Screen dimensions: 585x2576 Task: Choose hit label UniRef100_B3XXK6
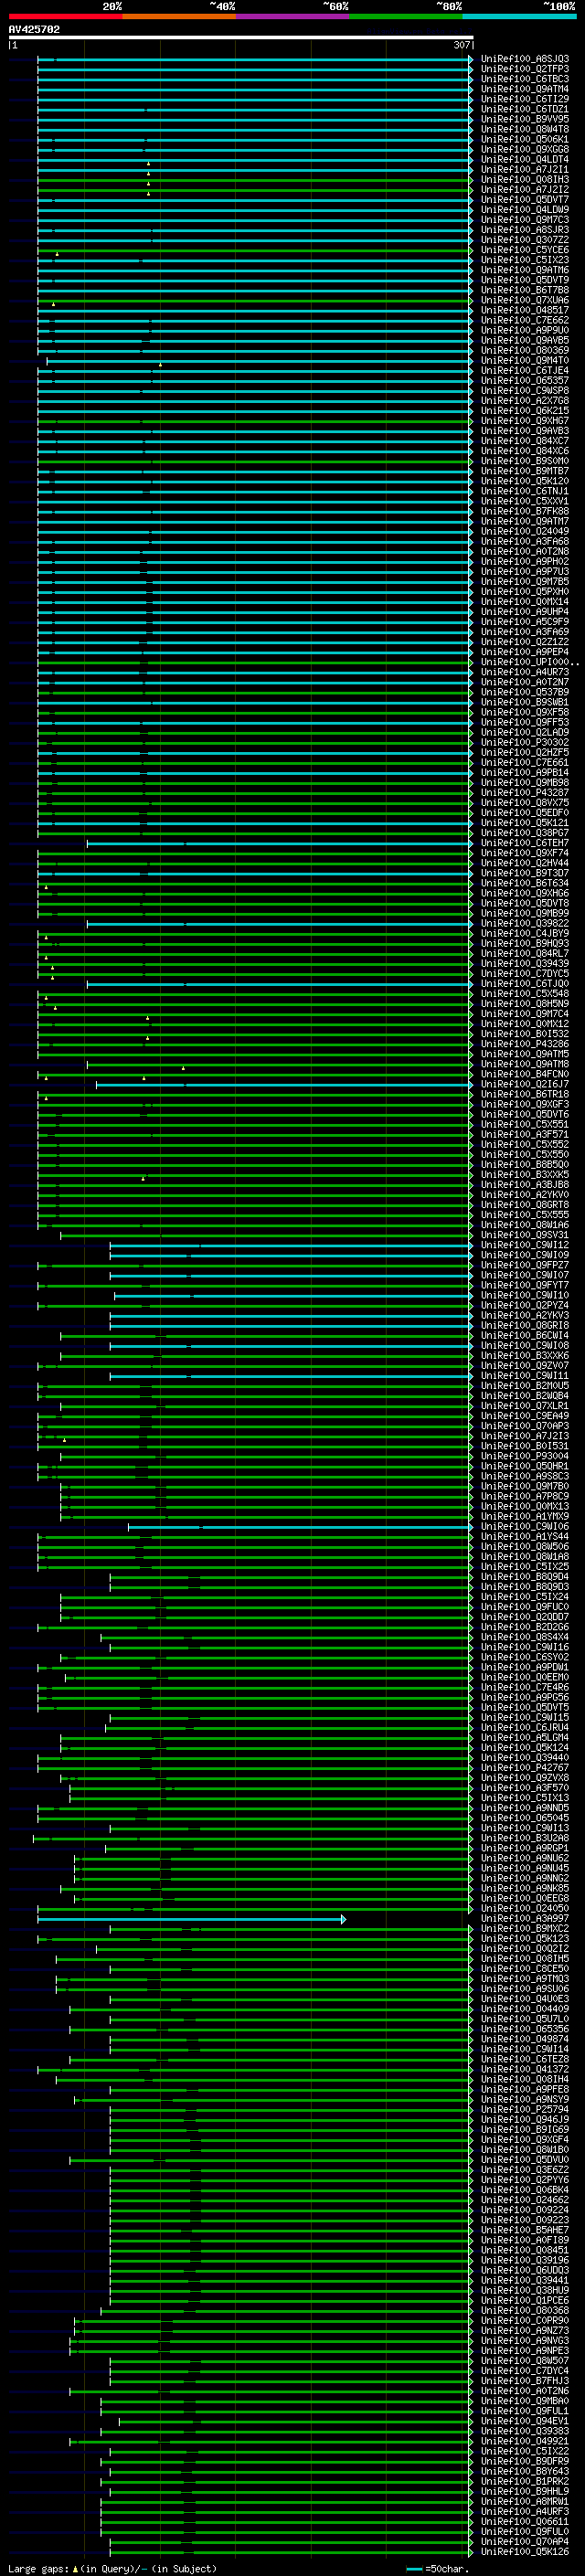pyautogui.click(x=525, y=1355)
